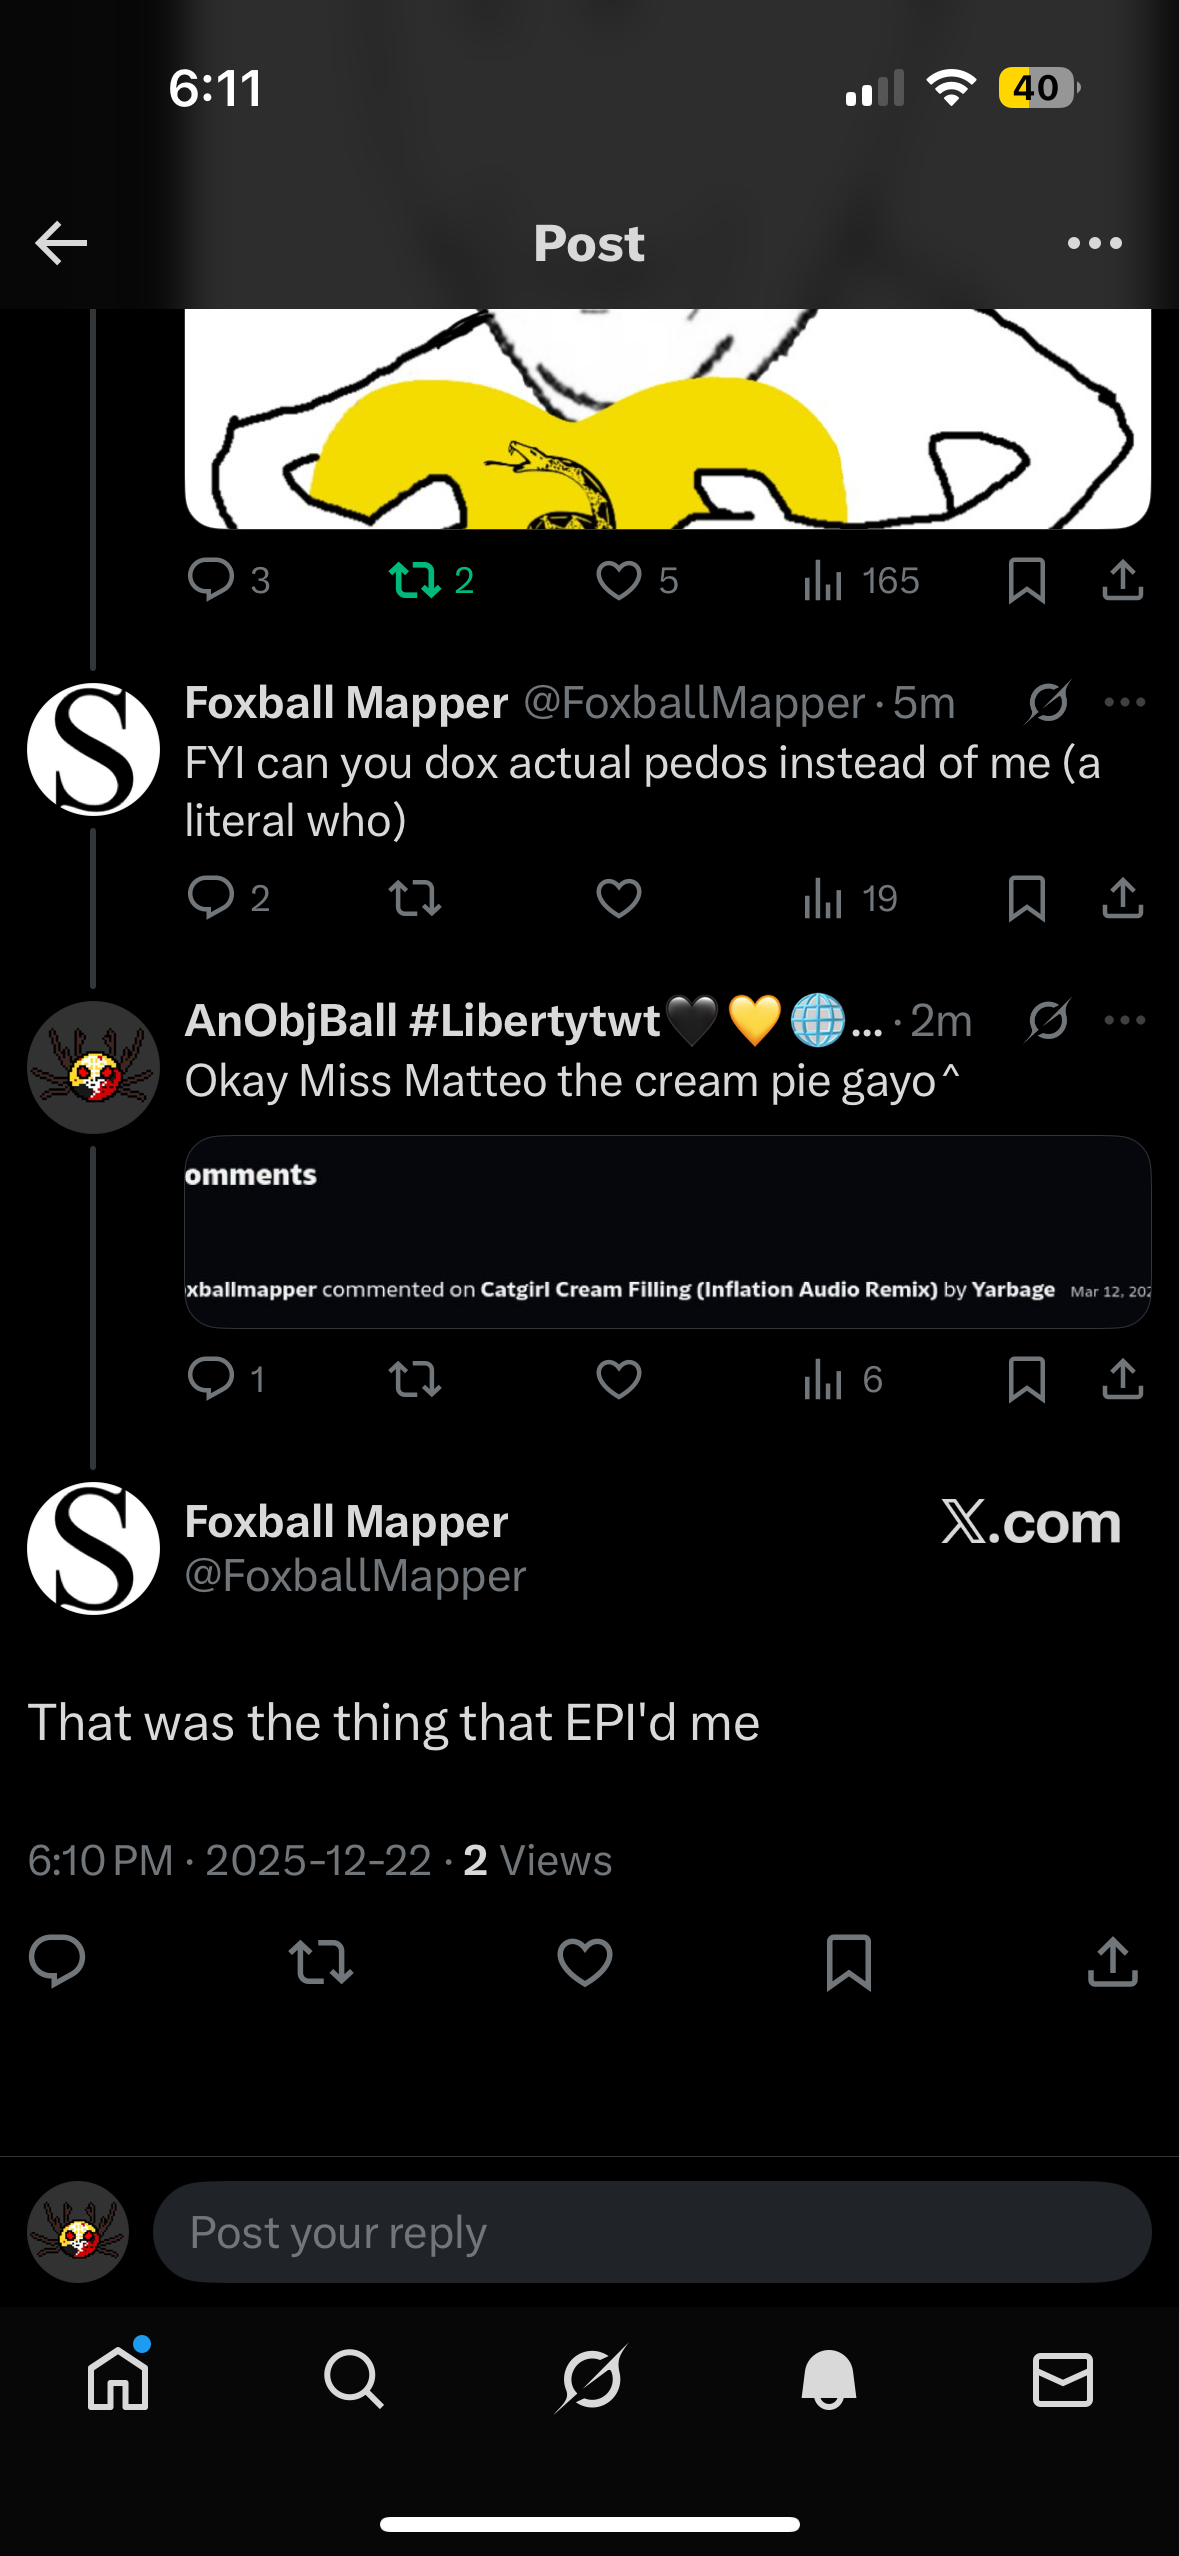Tap the @FoxballMapper handle on main post
Image resolution: width=1179 pixels, height=2556 pixels.
point(355,1576)
